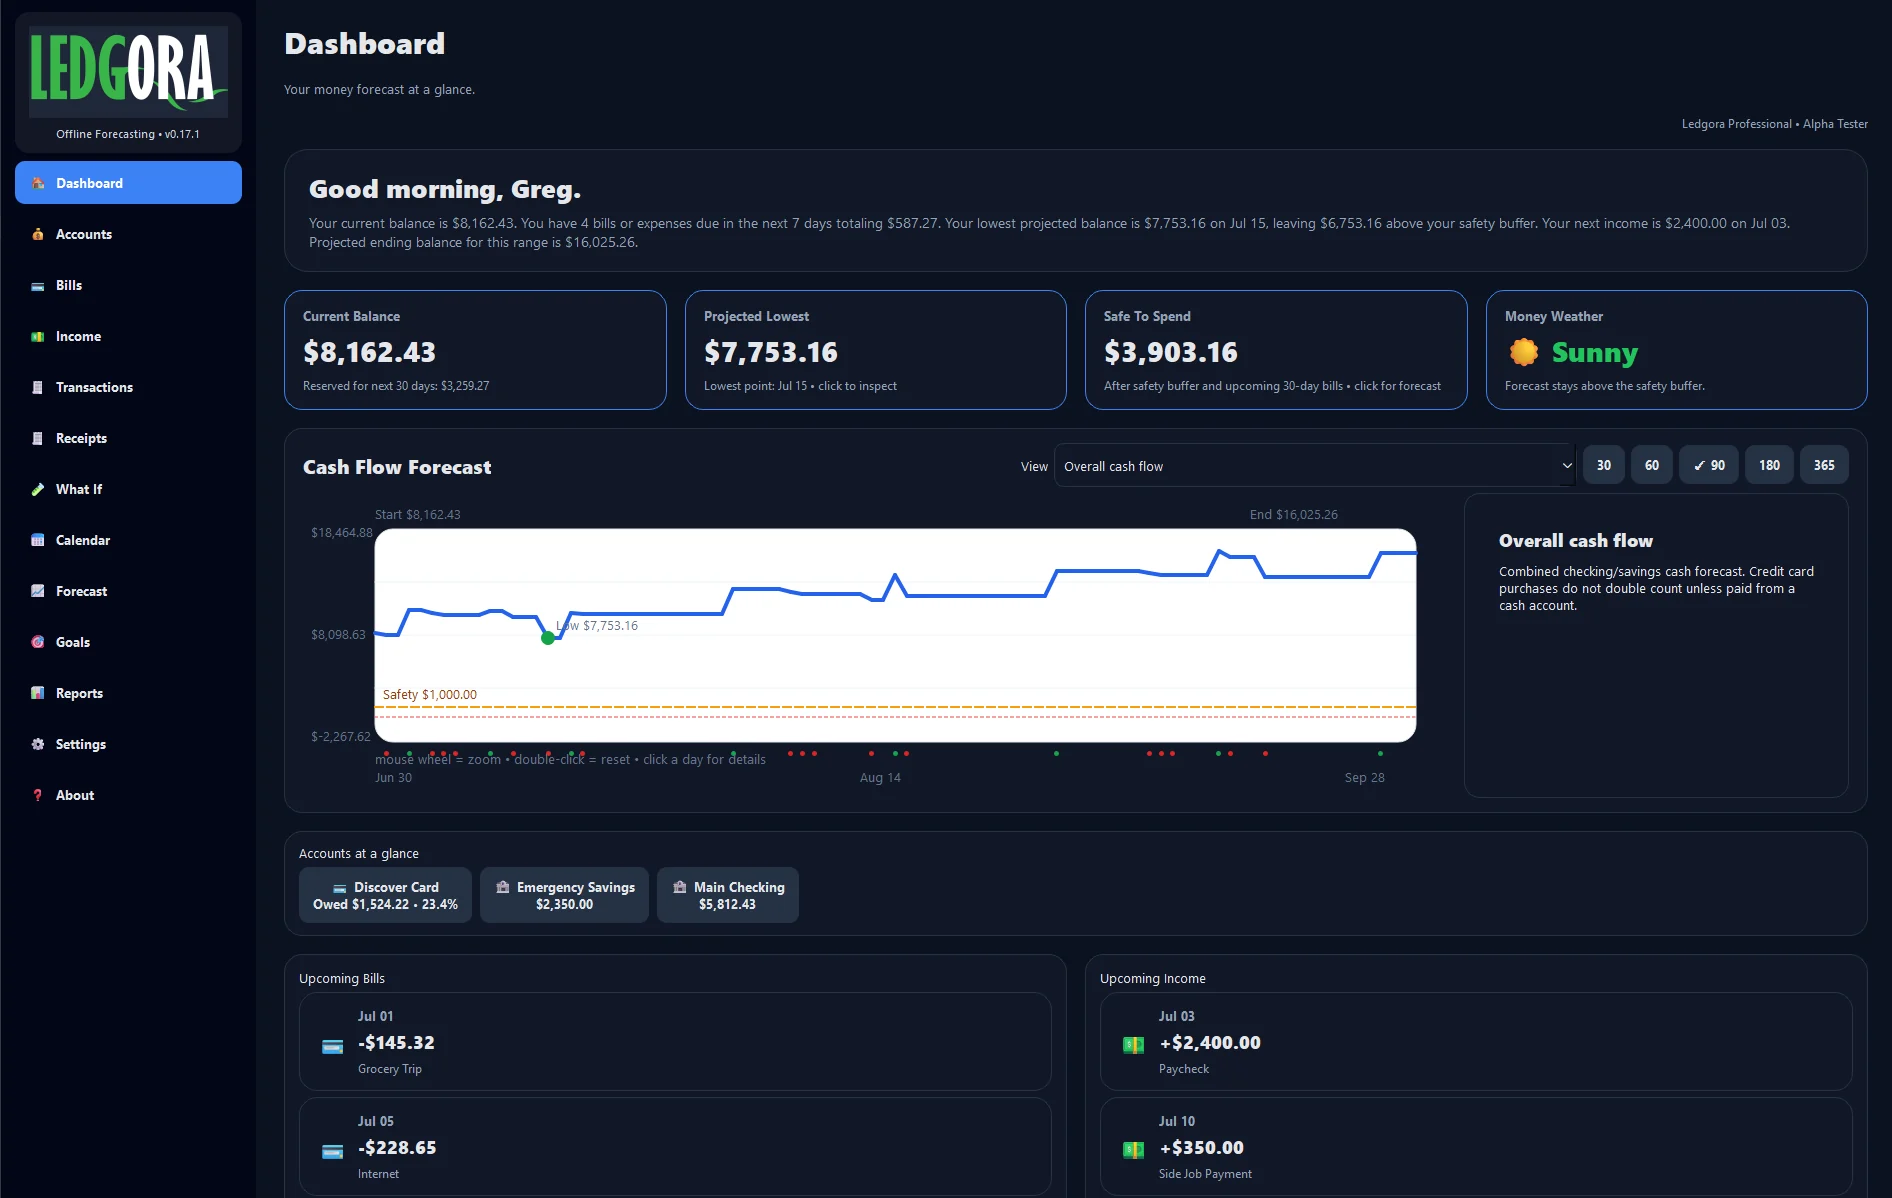Viewport: 1892px width, 1198px height.
Task: Click the Emergency Savings bank icon
Action: pyautogui.click(x=503, y=887)
